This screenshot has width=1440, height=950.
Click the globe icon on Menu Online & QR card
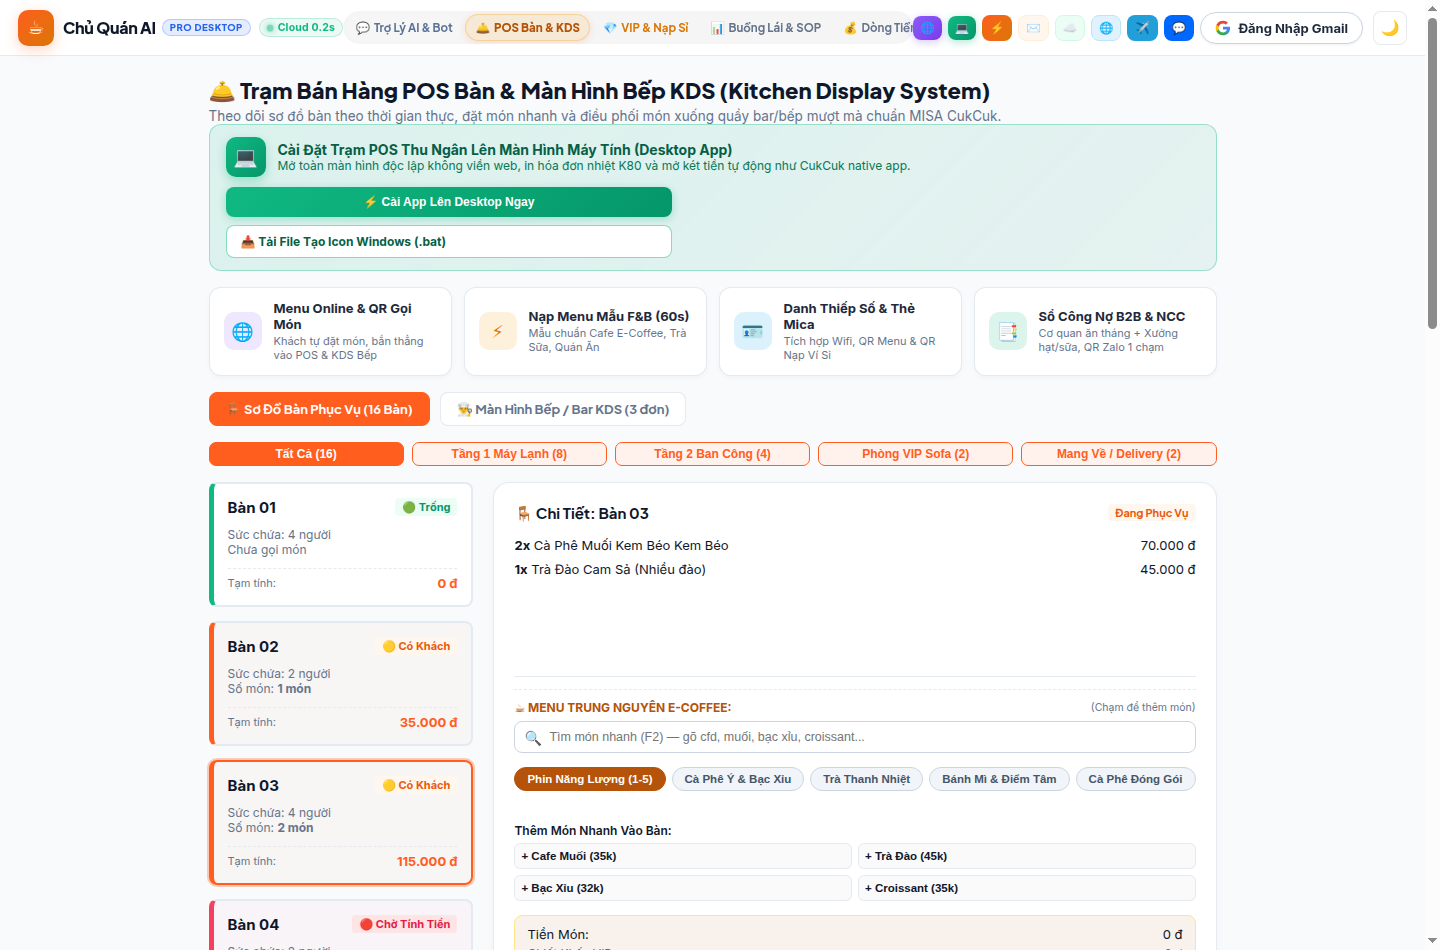pos(243,332)
